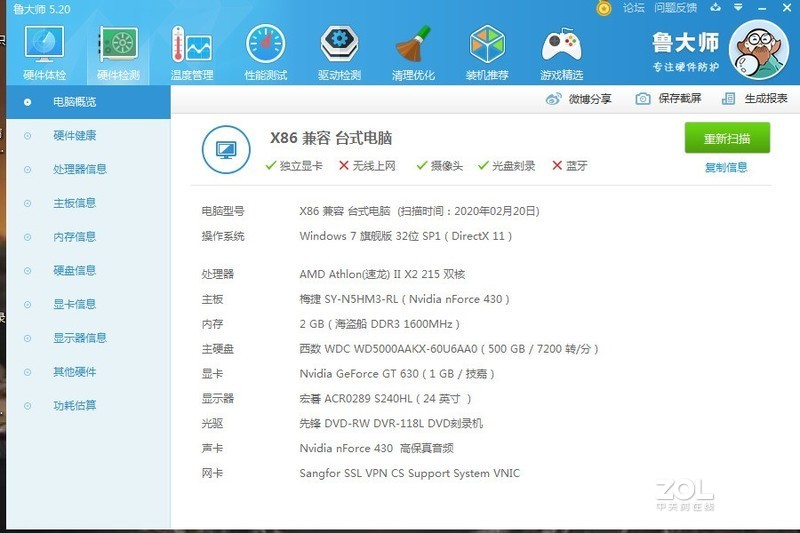Click the 鲁大师 mascot avatar

pyautogui.click(x=759, y=50)
